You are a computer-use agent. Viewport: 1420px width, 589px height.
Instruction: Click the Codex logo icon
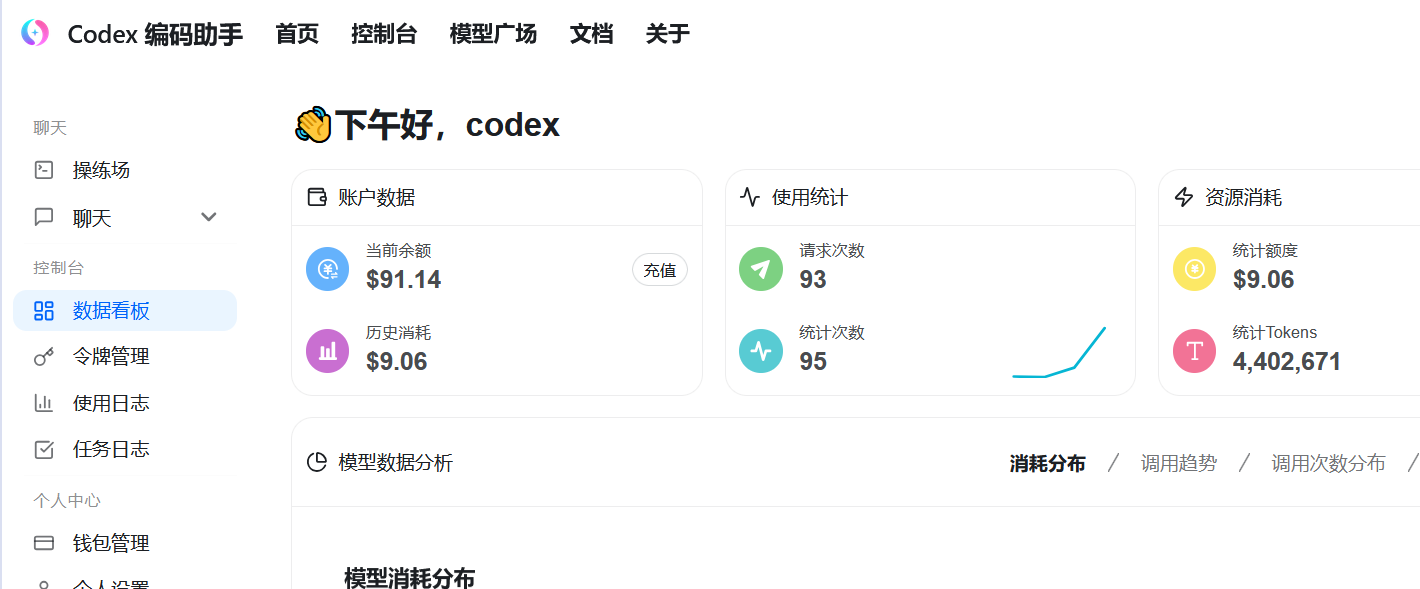click(x=35, y=33)
